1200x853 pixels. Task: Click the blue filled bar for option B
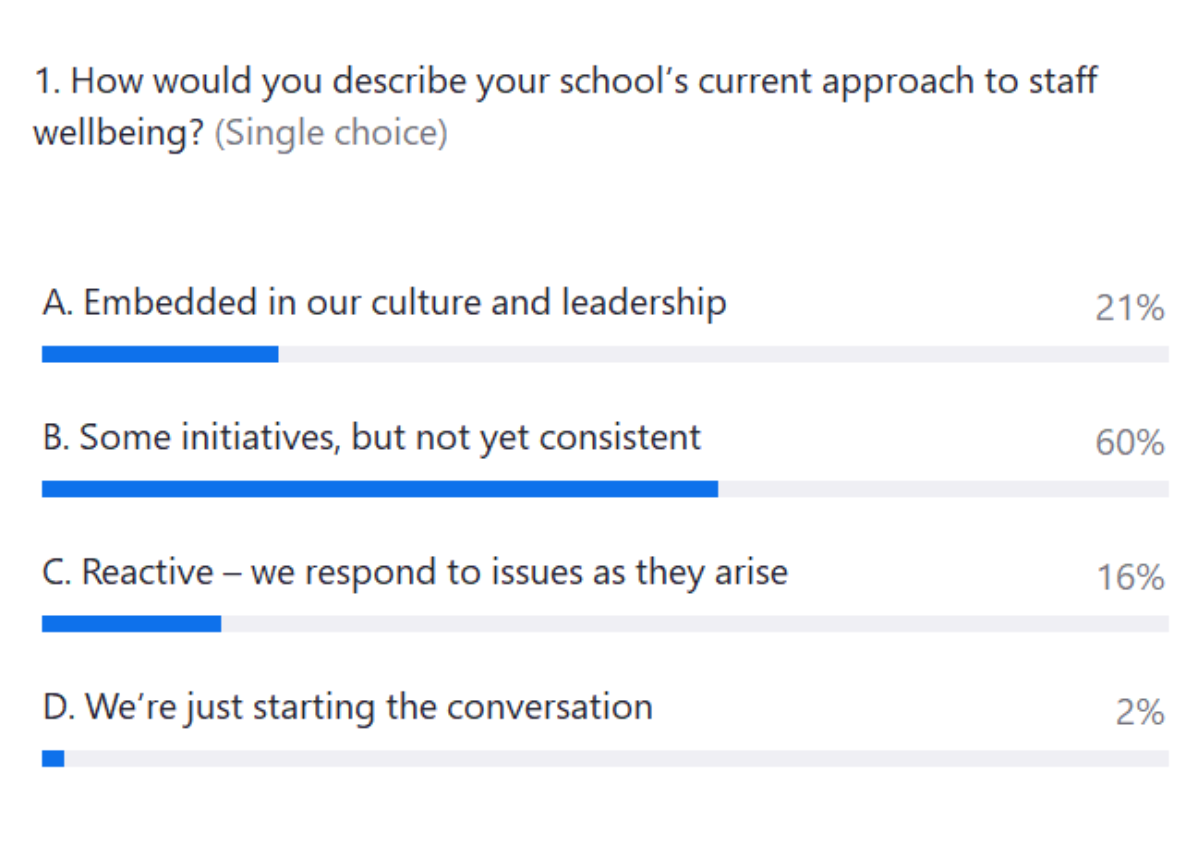click(380, 489)
